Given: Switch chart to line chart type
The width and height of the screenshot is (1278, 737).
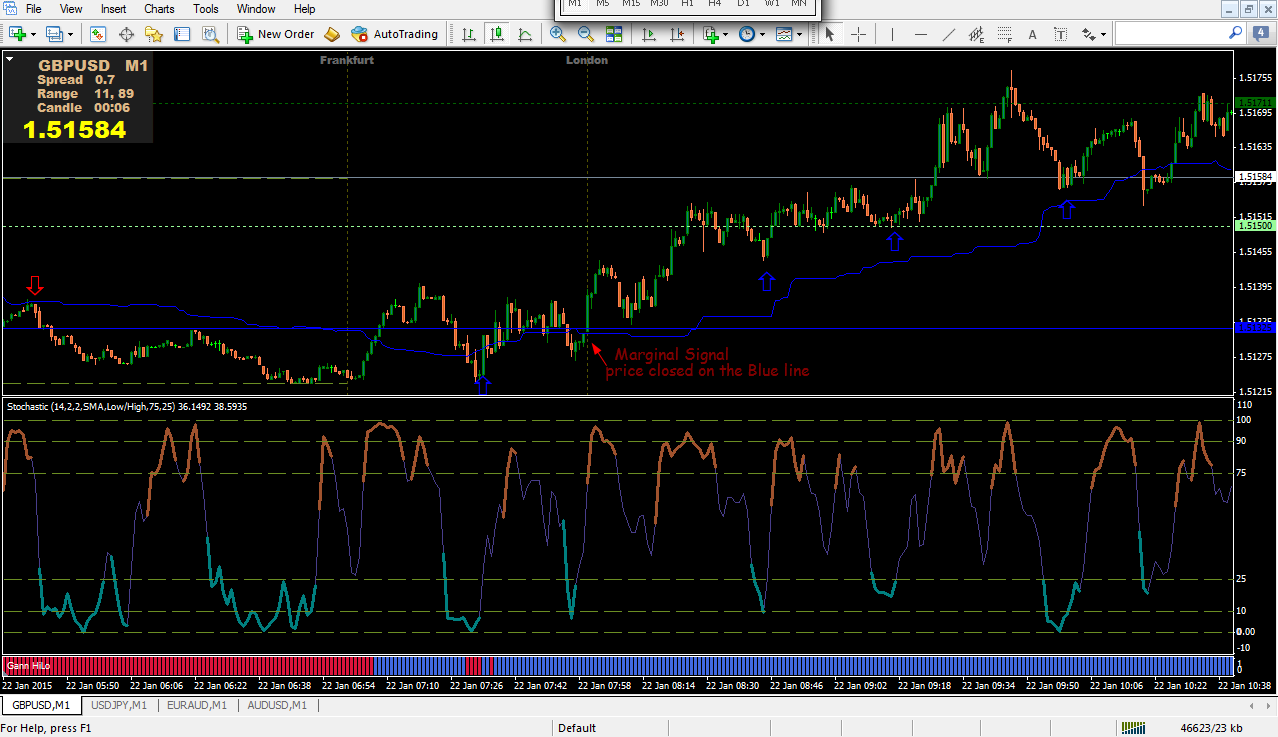Looking at the screenshot, I should click(525, 34).
